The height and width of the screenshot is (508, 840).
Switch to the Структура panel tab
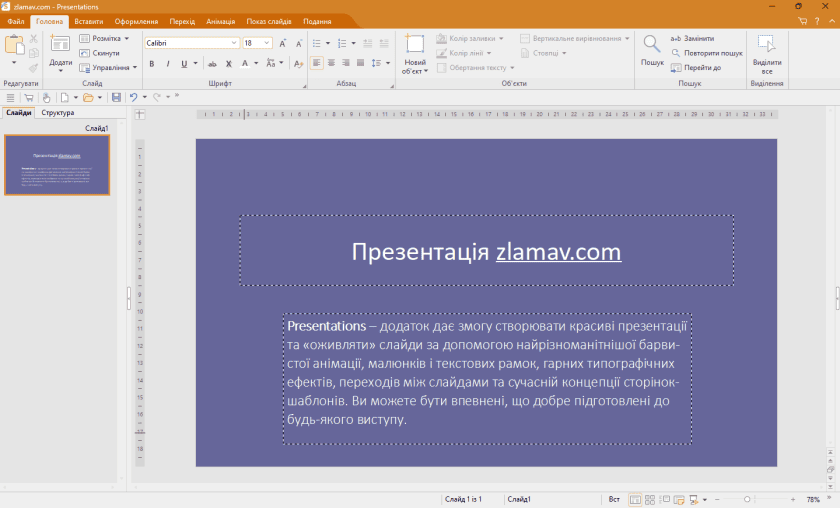pyautogui.click(x=58, y=113)
